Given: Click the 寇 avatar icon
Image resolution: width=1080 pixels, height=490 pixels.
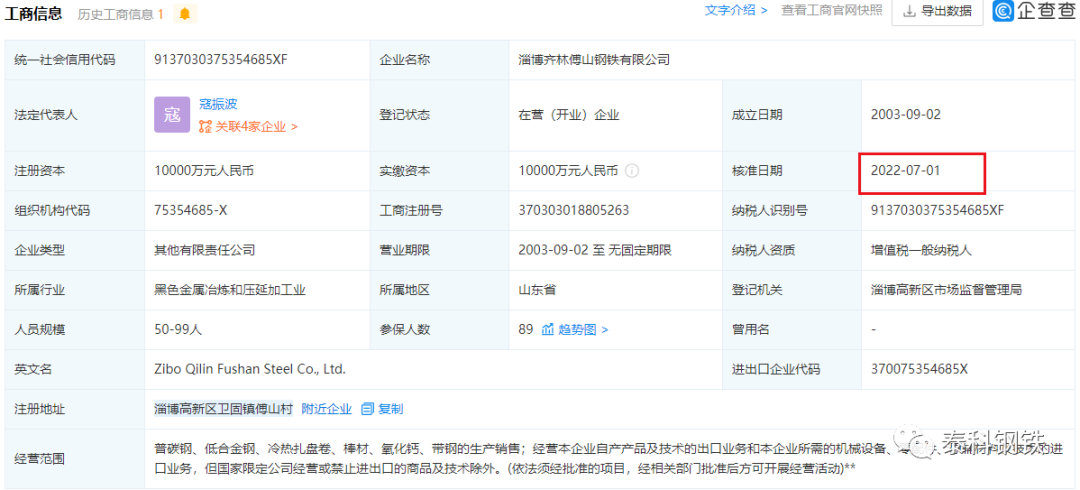Looking at the screenshot, I should point(172,115).
